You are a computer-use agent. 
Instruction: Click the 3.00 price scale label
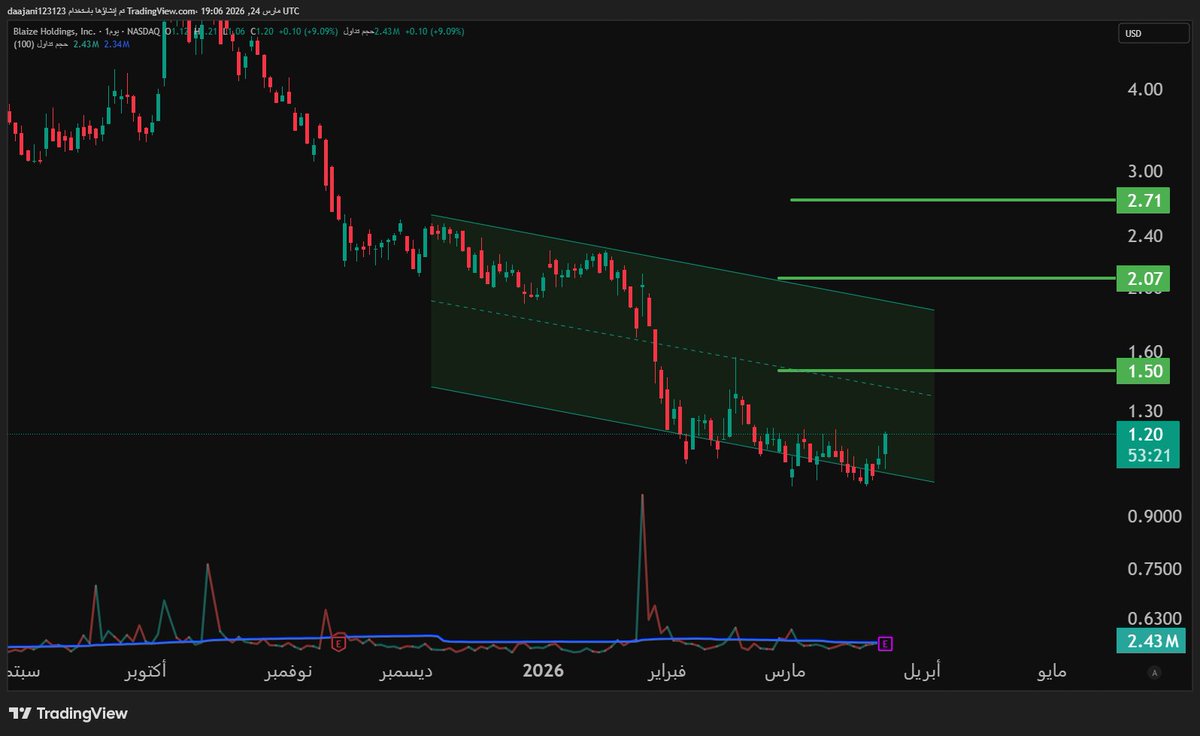click(x=1144, y=172)
